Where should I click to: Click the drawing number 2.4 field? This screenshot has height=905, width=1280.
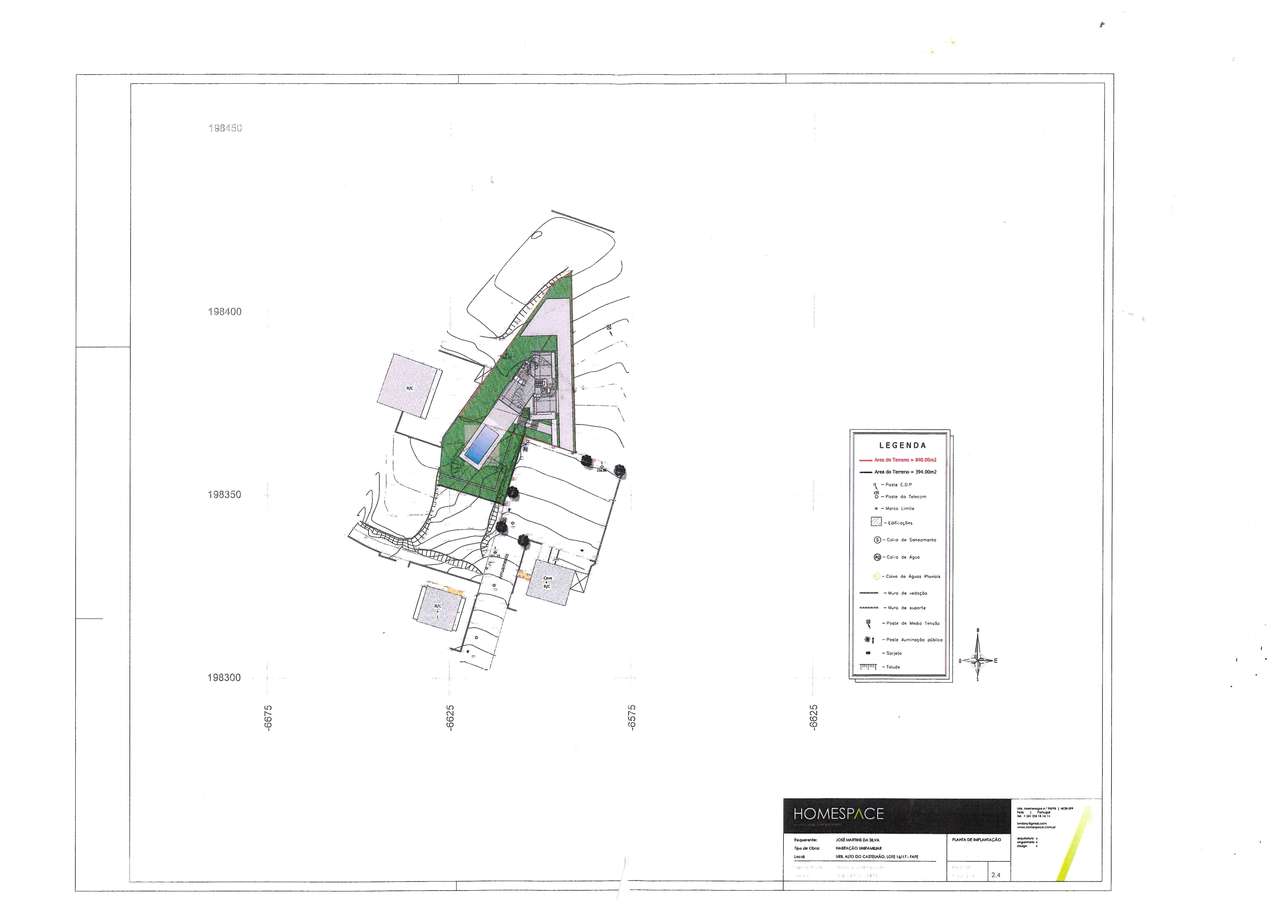997,874
